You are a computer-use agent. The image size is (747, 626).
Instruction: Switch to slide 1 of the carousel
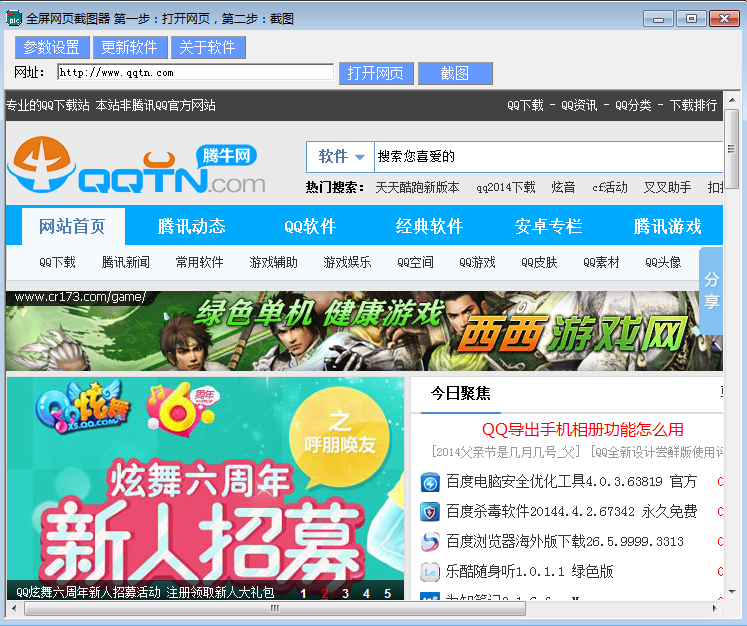pos(303,594)
